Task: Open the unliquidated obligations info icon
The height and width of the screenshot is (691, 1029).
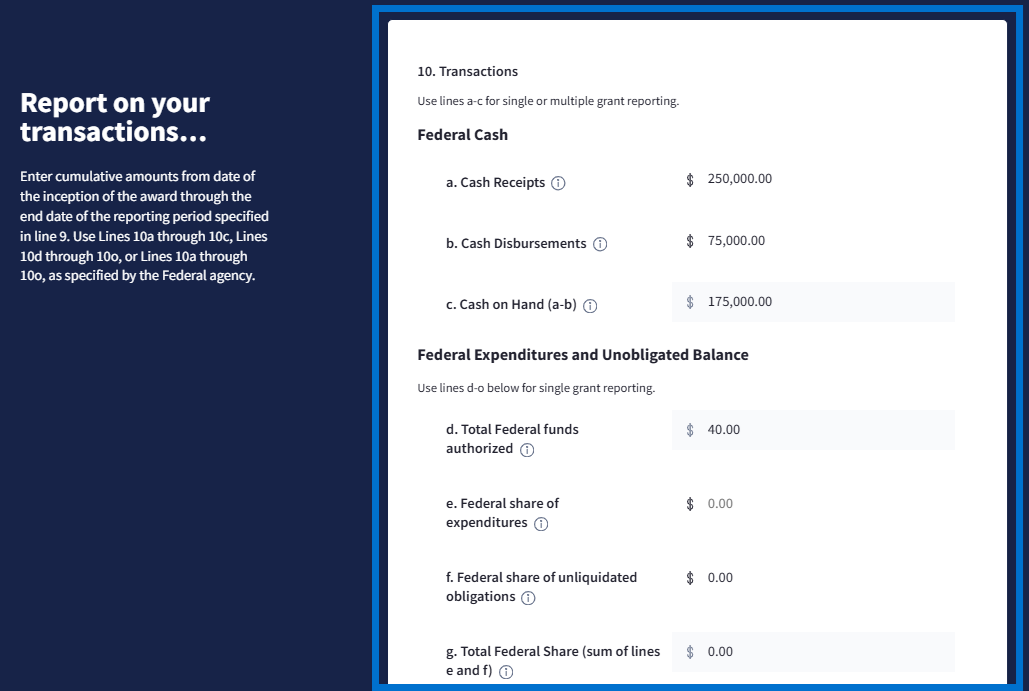Action: coord(528,598)
